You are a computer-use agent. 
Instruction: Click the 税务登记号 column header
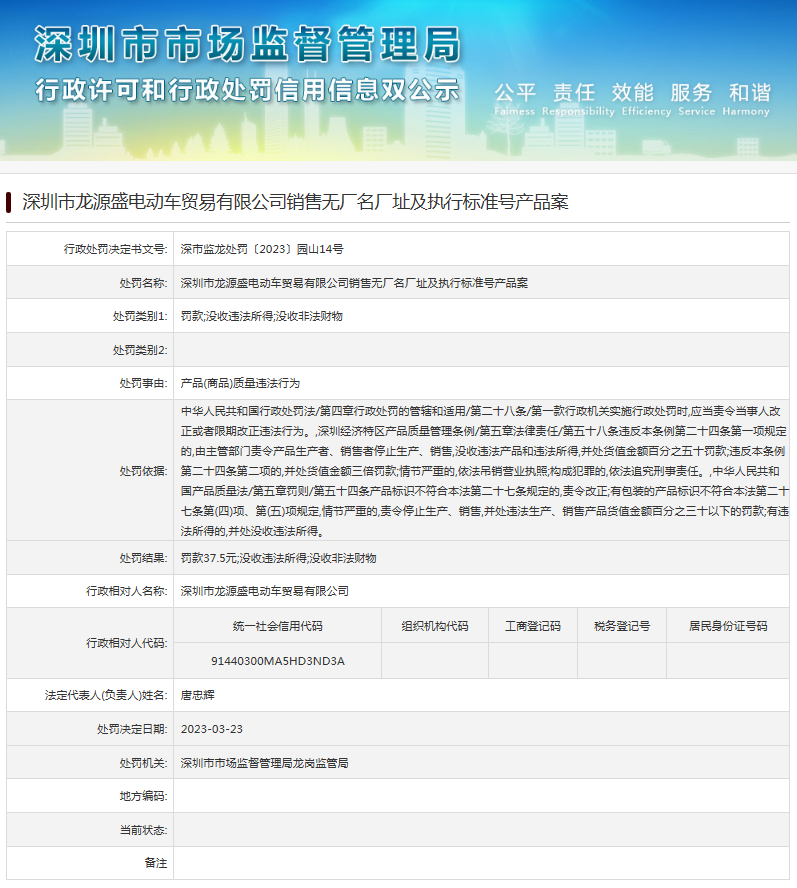pos(622,626)
